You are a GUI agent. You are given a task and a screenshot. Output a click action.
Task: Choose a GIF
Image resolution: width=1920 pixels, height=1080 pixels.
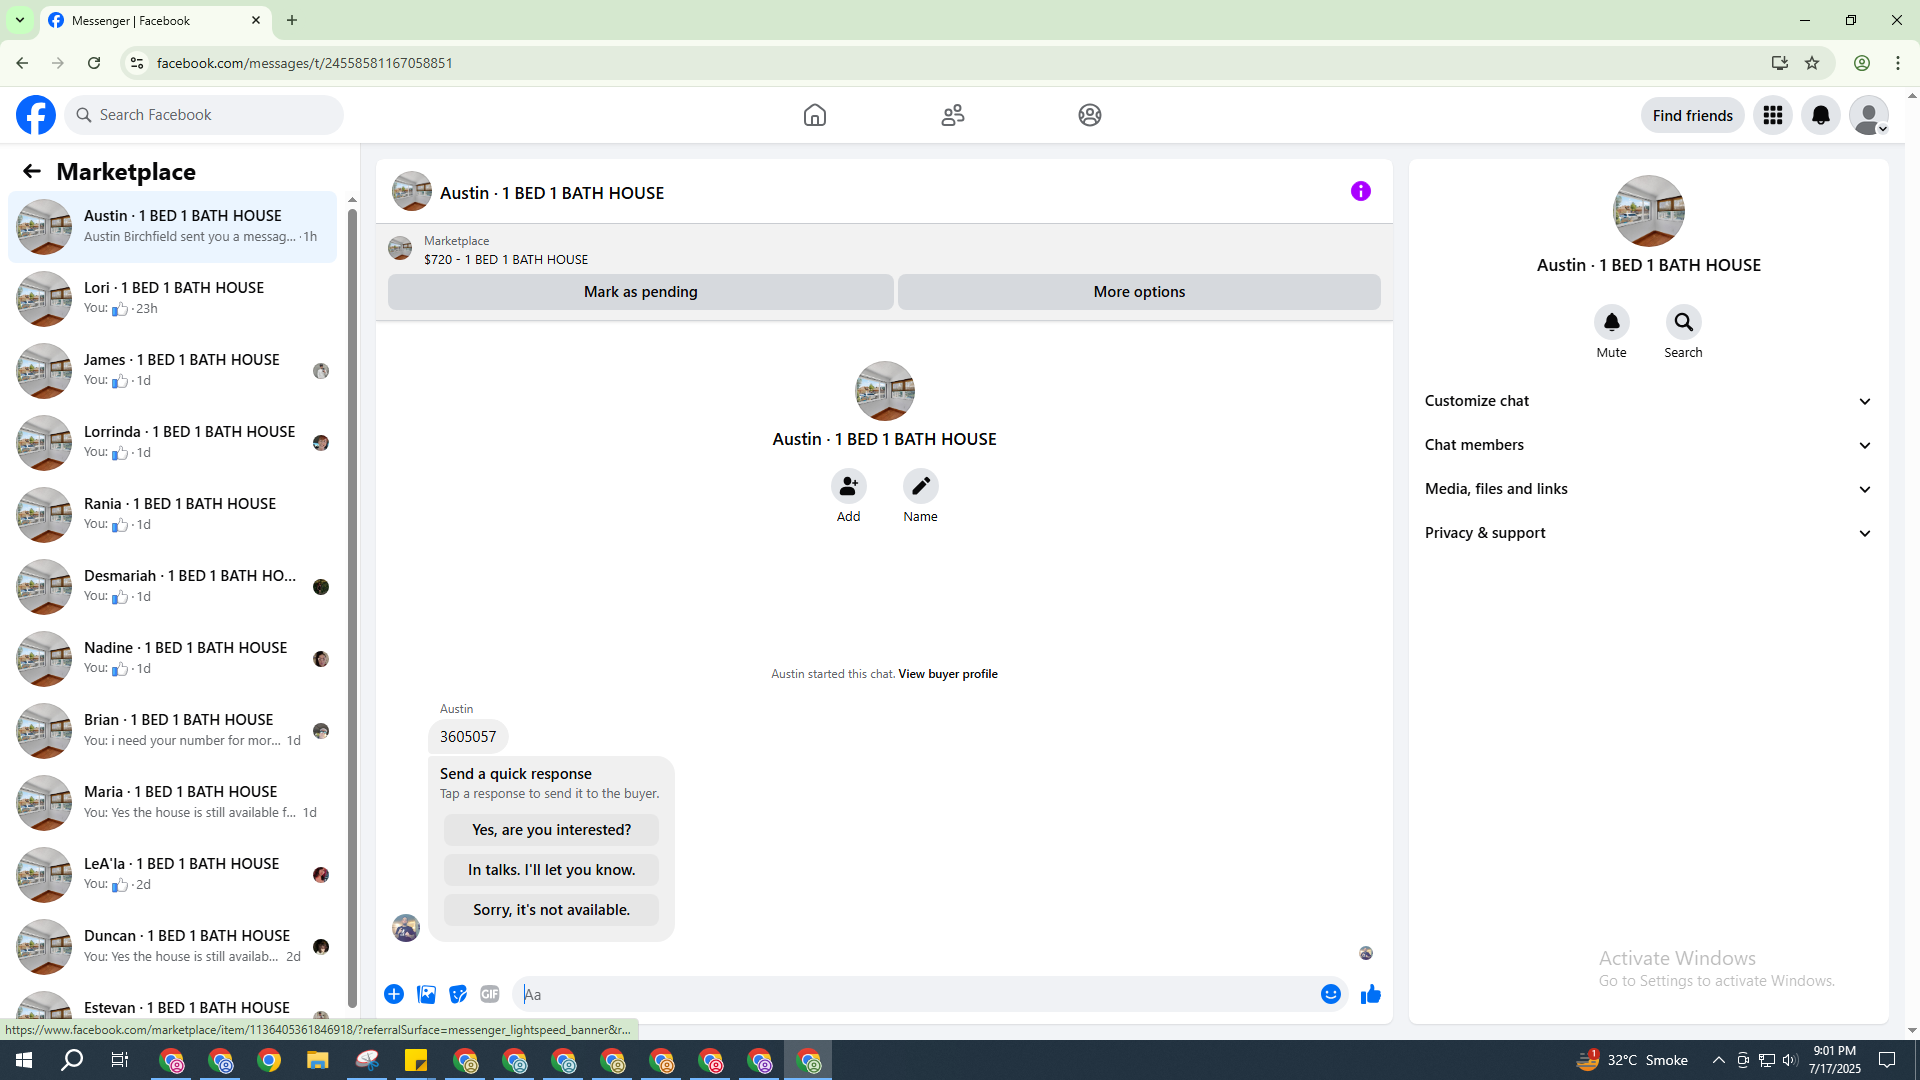tap(490, 994)
